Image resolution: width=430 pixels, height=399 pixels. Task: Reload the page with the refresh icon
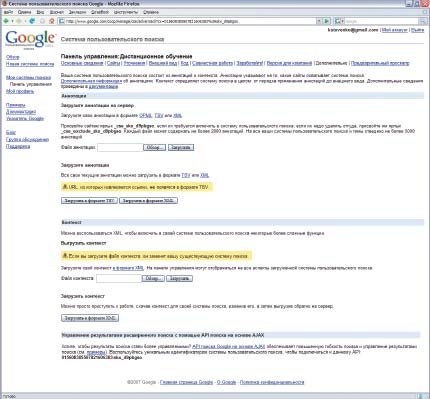tap(32, 21)
